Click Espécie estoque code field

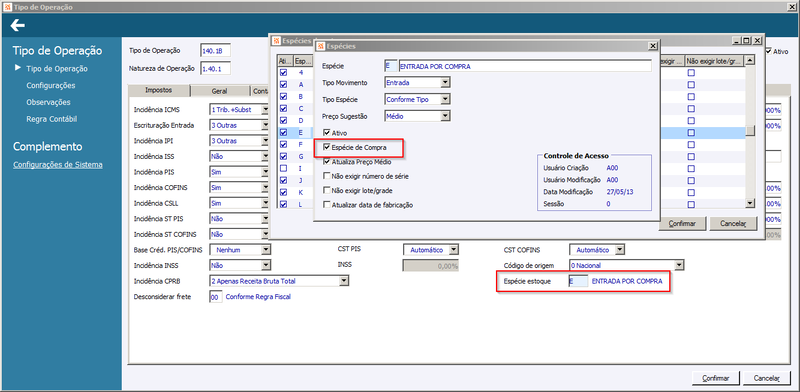[x=578, y=281]
